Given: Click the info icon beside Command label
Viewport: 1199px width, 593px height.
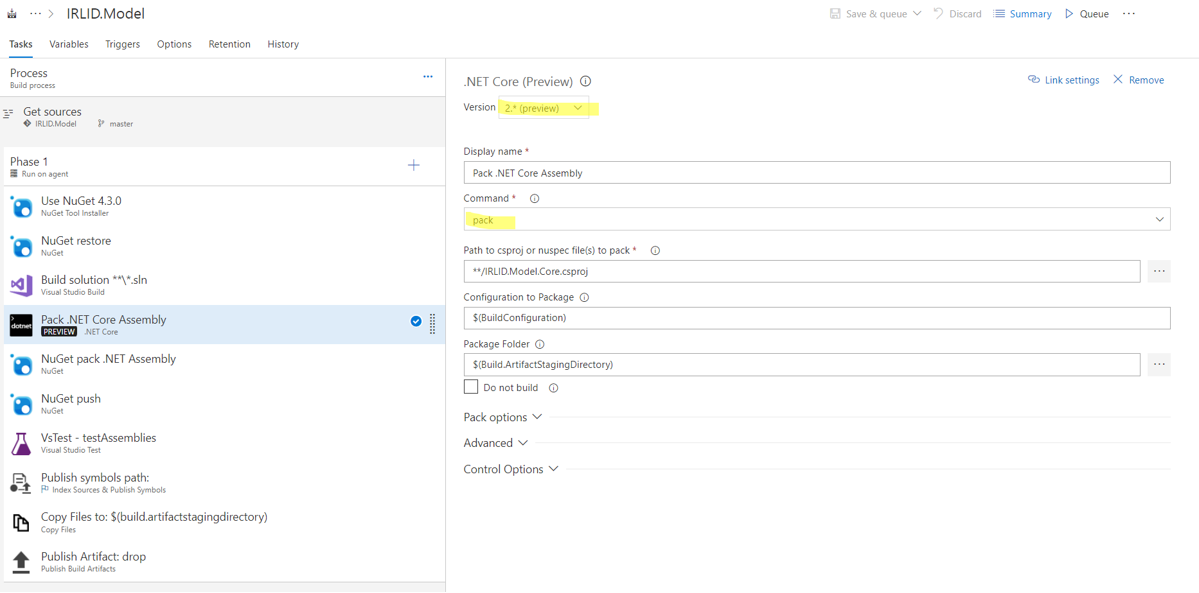Looking at the screenshot, I should pyautogui.click(x=535, y=199).
